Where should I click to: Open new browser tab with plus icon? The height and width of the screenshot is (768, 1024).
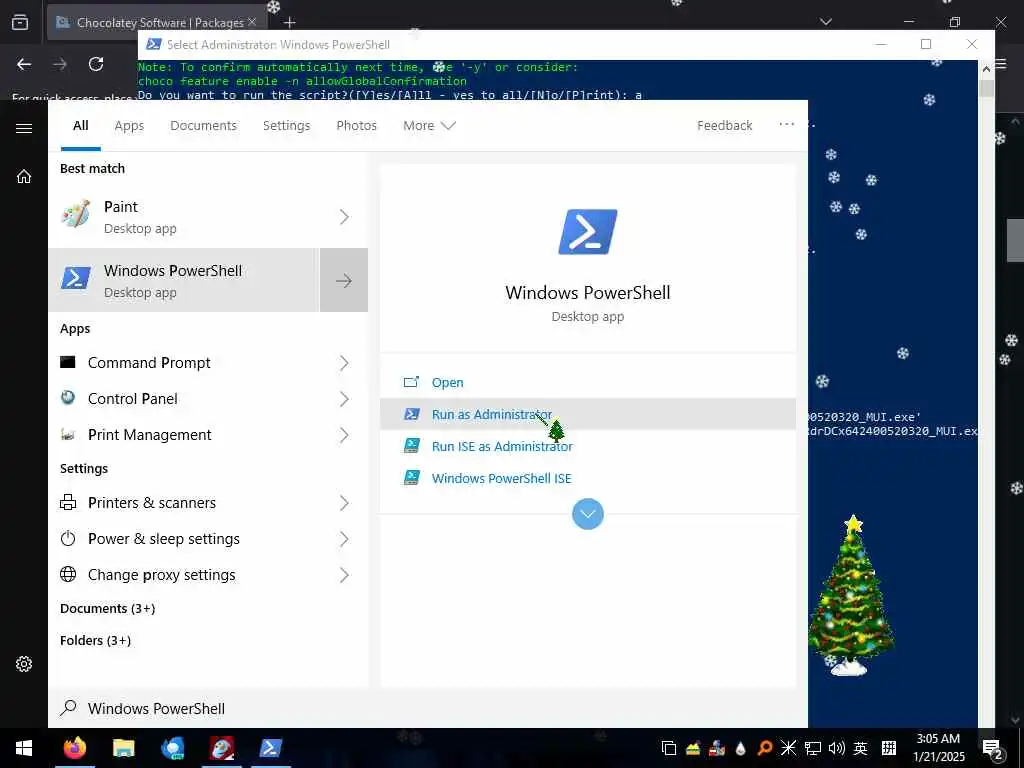click(290, 23)
